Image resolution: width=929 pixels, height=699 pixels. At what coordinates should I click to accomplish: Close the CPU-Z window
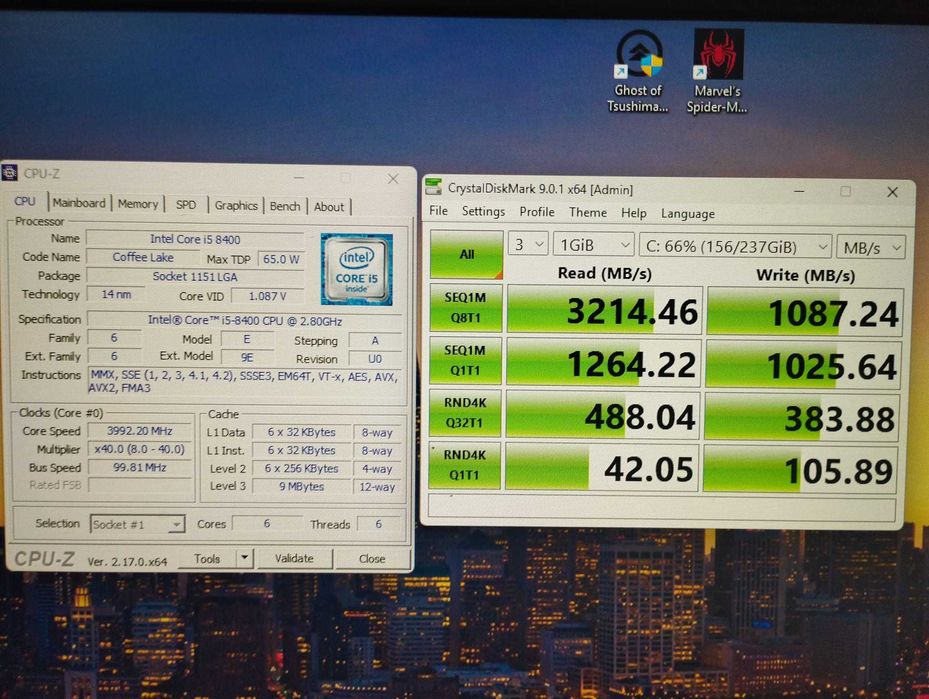coord(393,178)
